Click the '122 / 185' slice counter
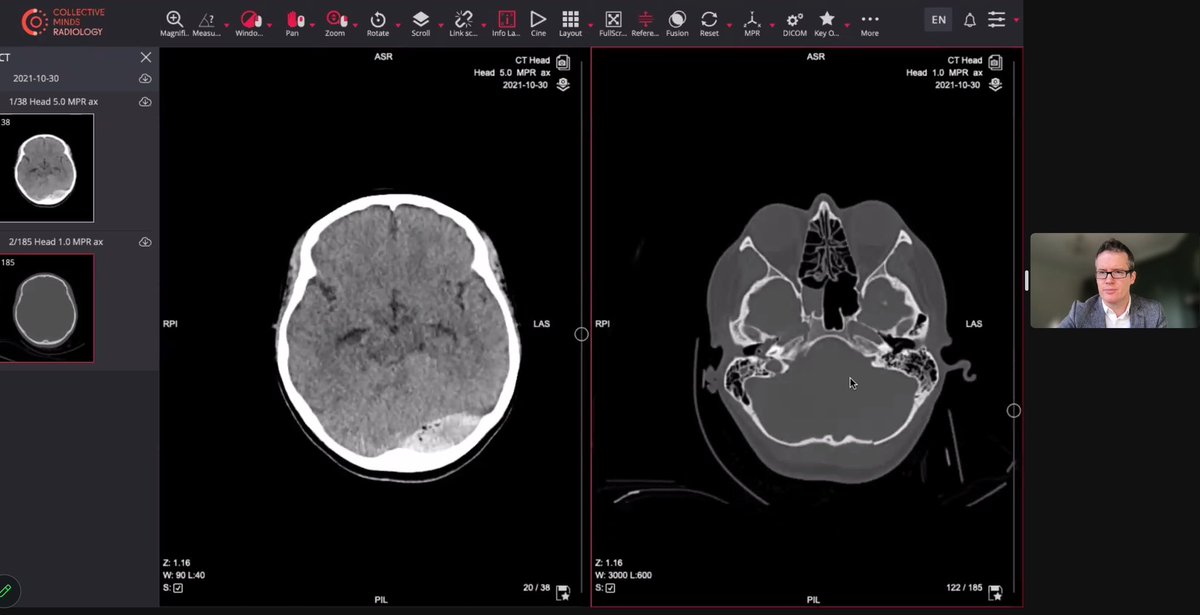 [965, 587]
